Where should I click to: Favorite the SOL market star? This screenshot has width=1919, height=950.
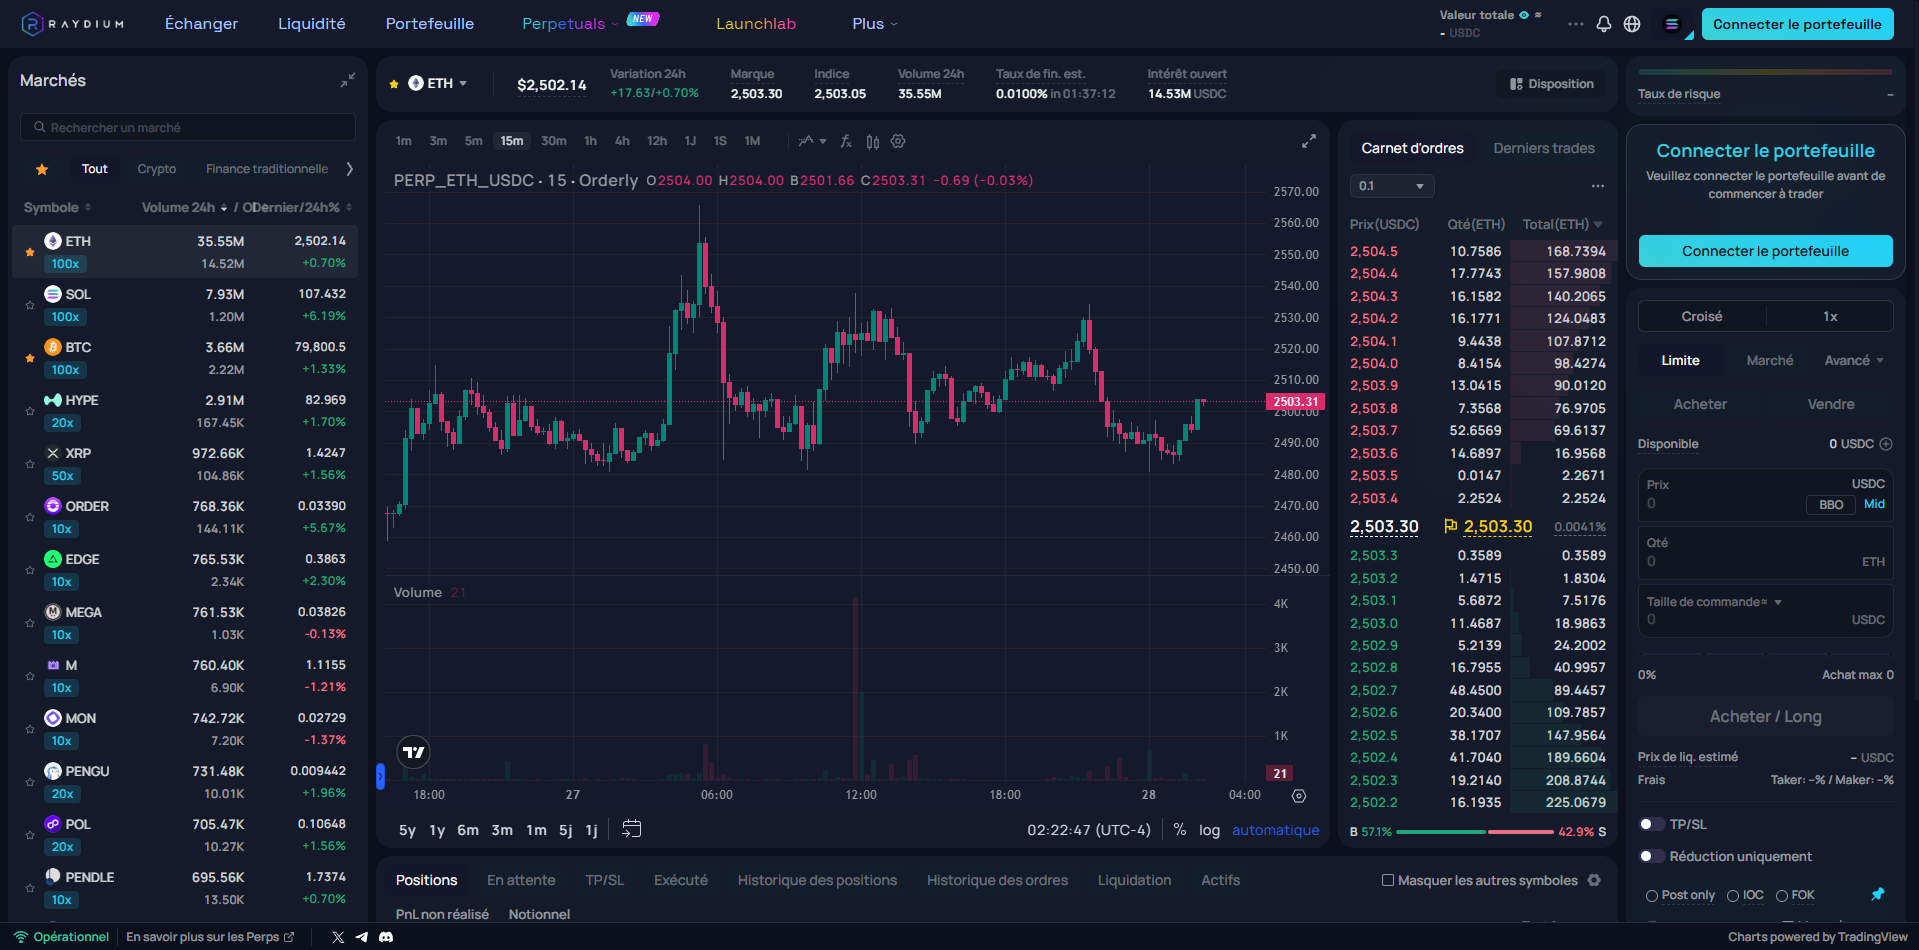tap(30, 305)
